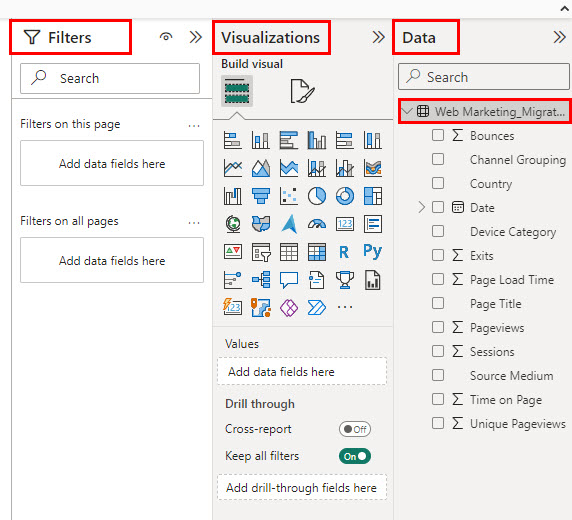Add the Key influencers visual
This screenshot has height=520, width=572.
[233, 280]
